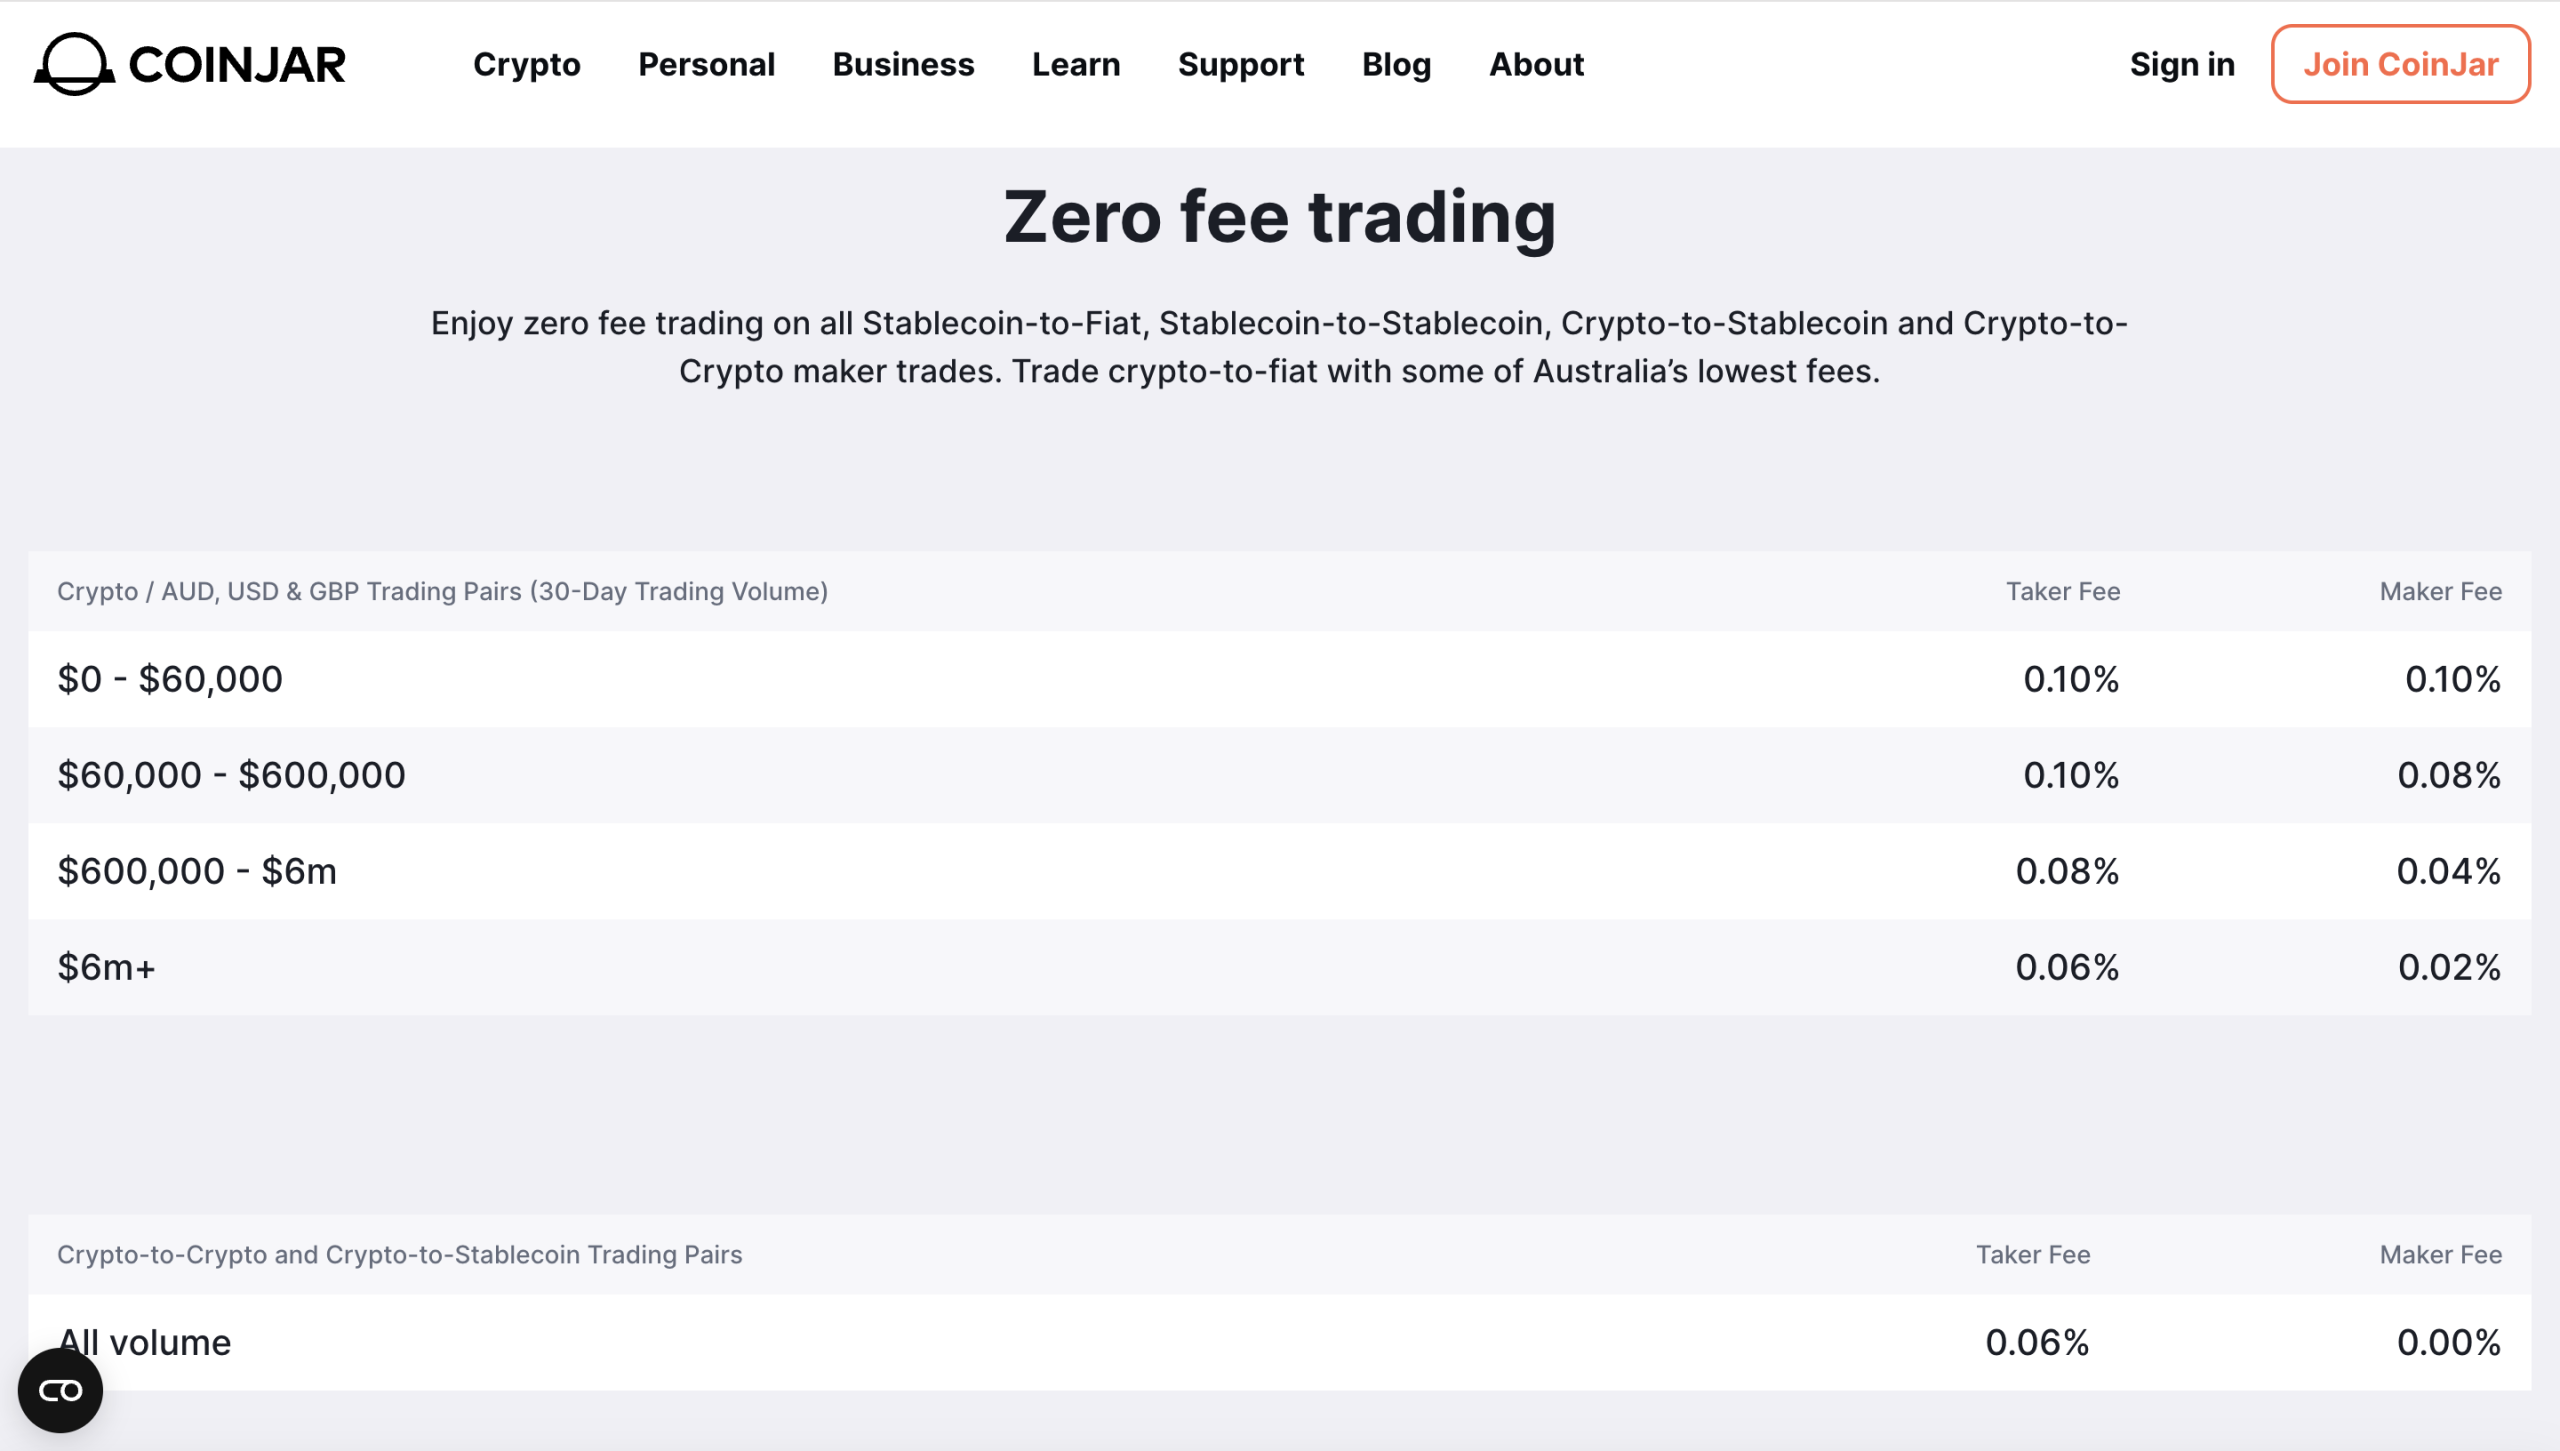The height and width of the screenshot is (1451, 2560).
Task: Click the Crypto-to-Crypto Trading Pairs header
Action: (400, 1254)
